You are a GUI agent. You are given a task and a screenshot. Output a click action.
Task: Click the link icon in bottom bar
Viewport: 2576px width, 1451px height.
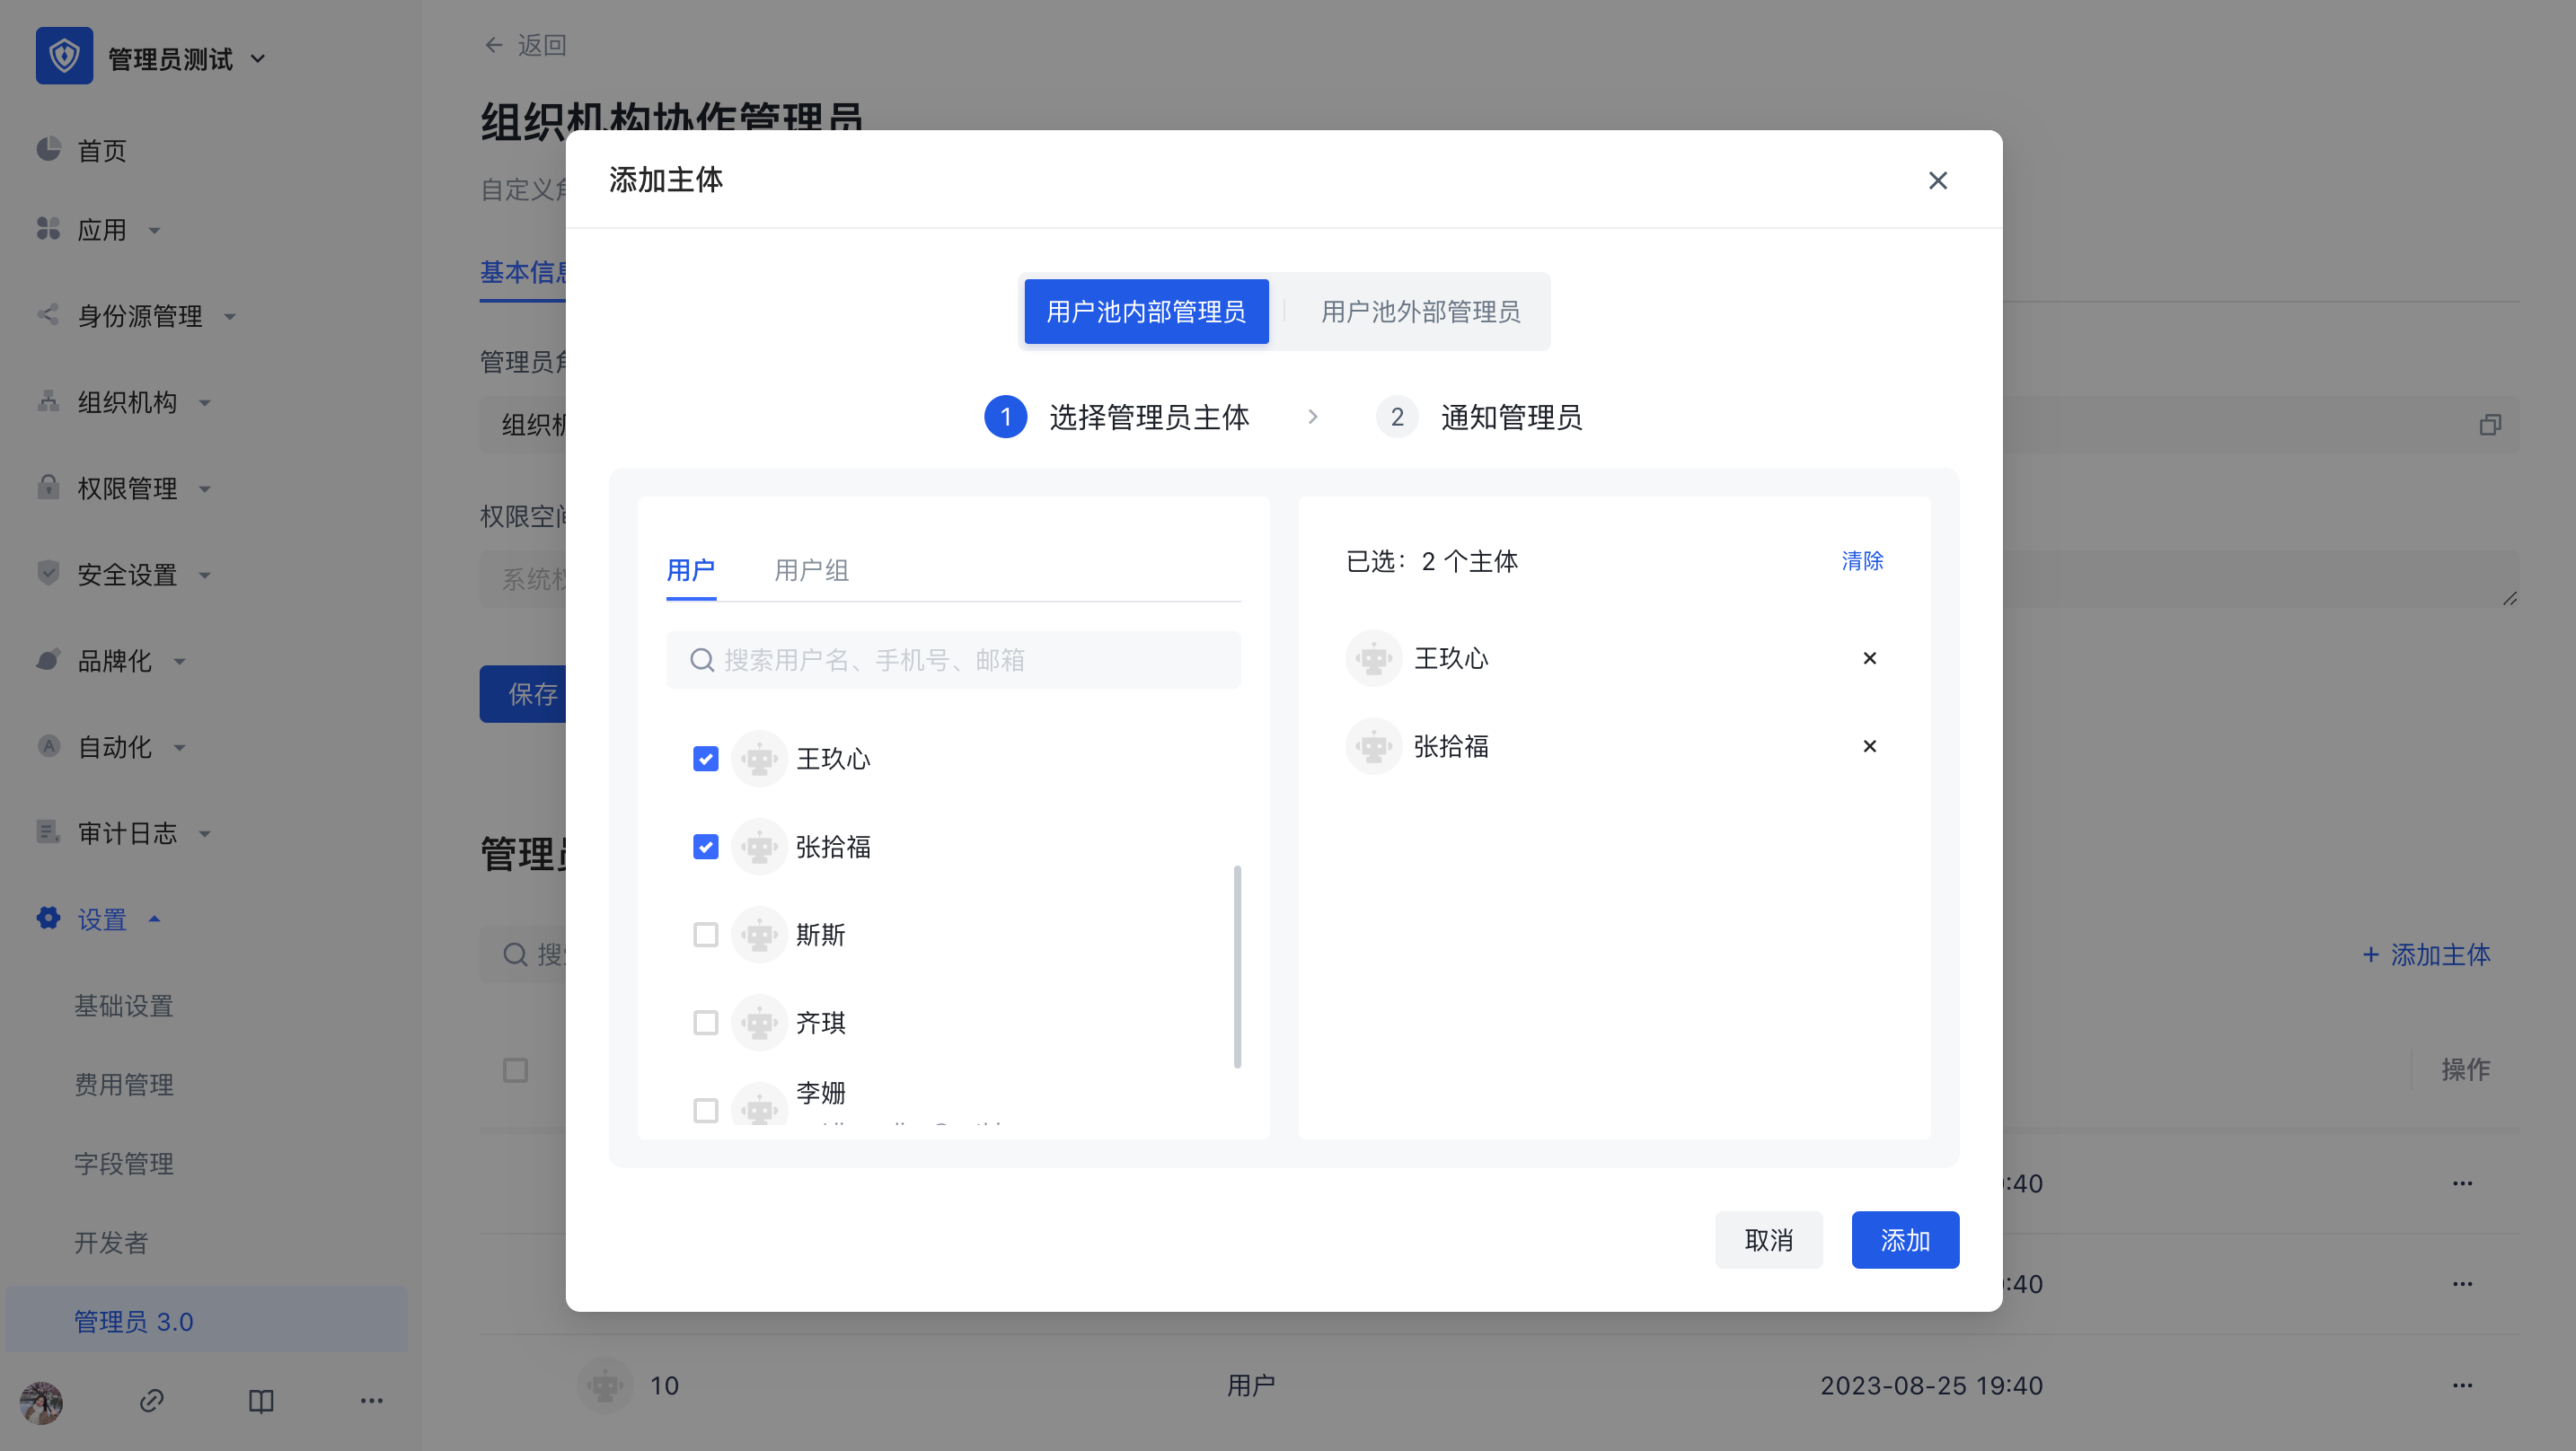[x=151, y=1400]
